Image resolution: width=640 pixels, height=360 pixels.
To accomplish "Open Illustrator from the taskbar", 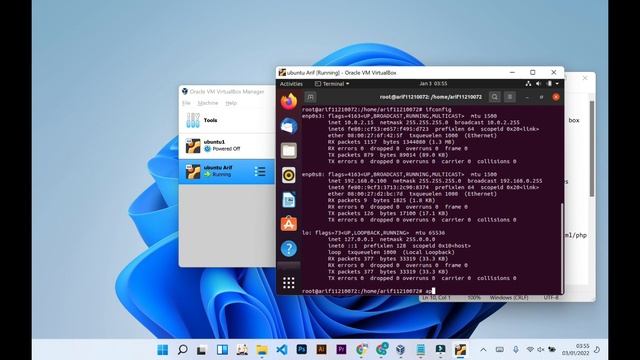I will click(x=321, y=350).
